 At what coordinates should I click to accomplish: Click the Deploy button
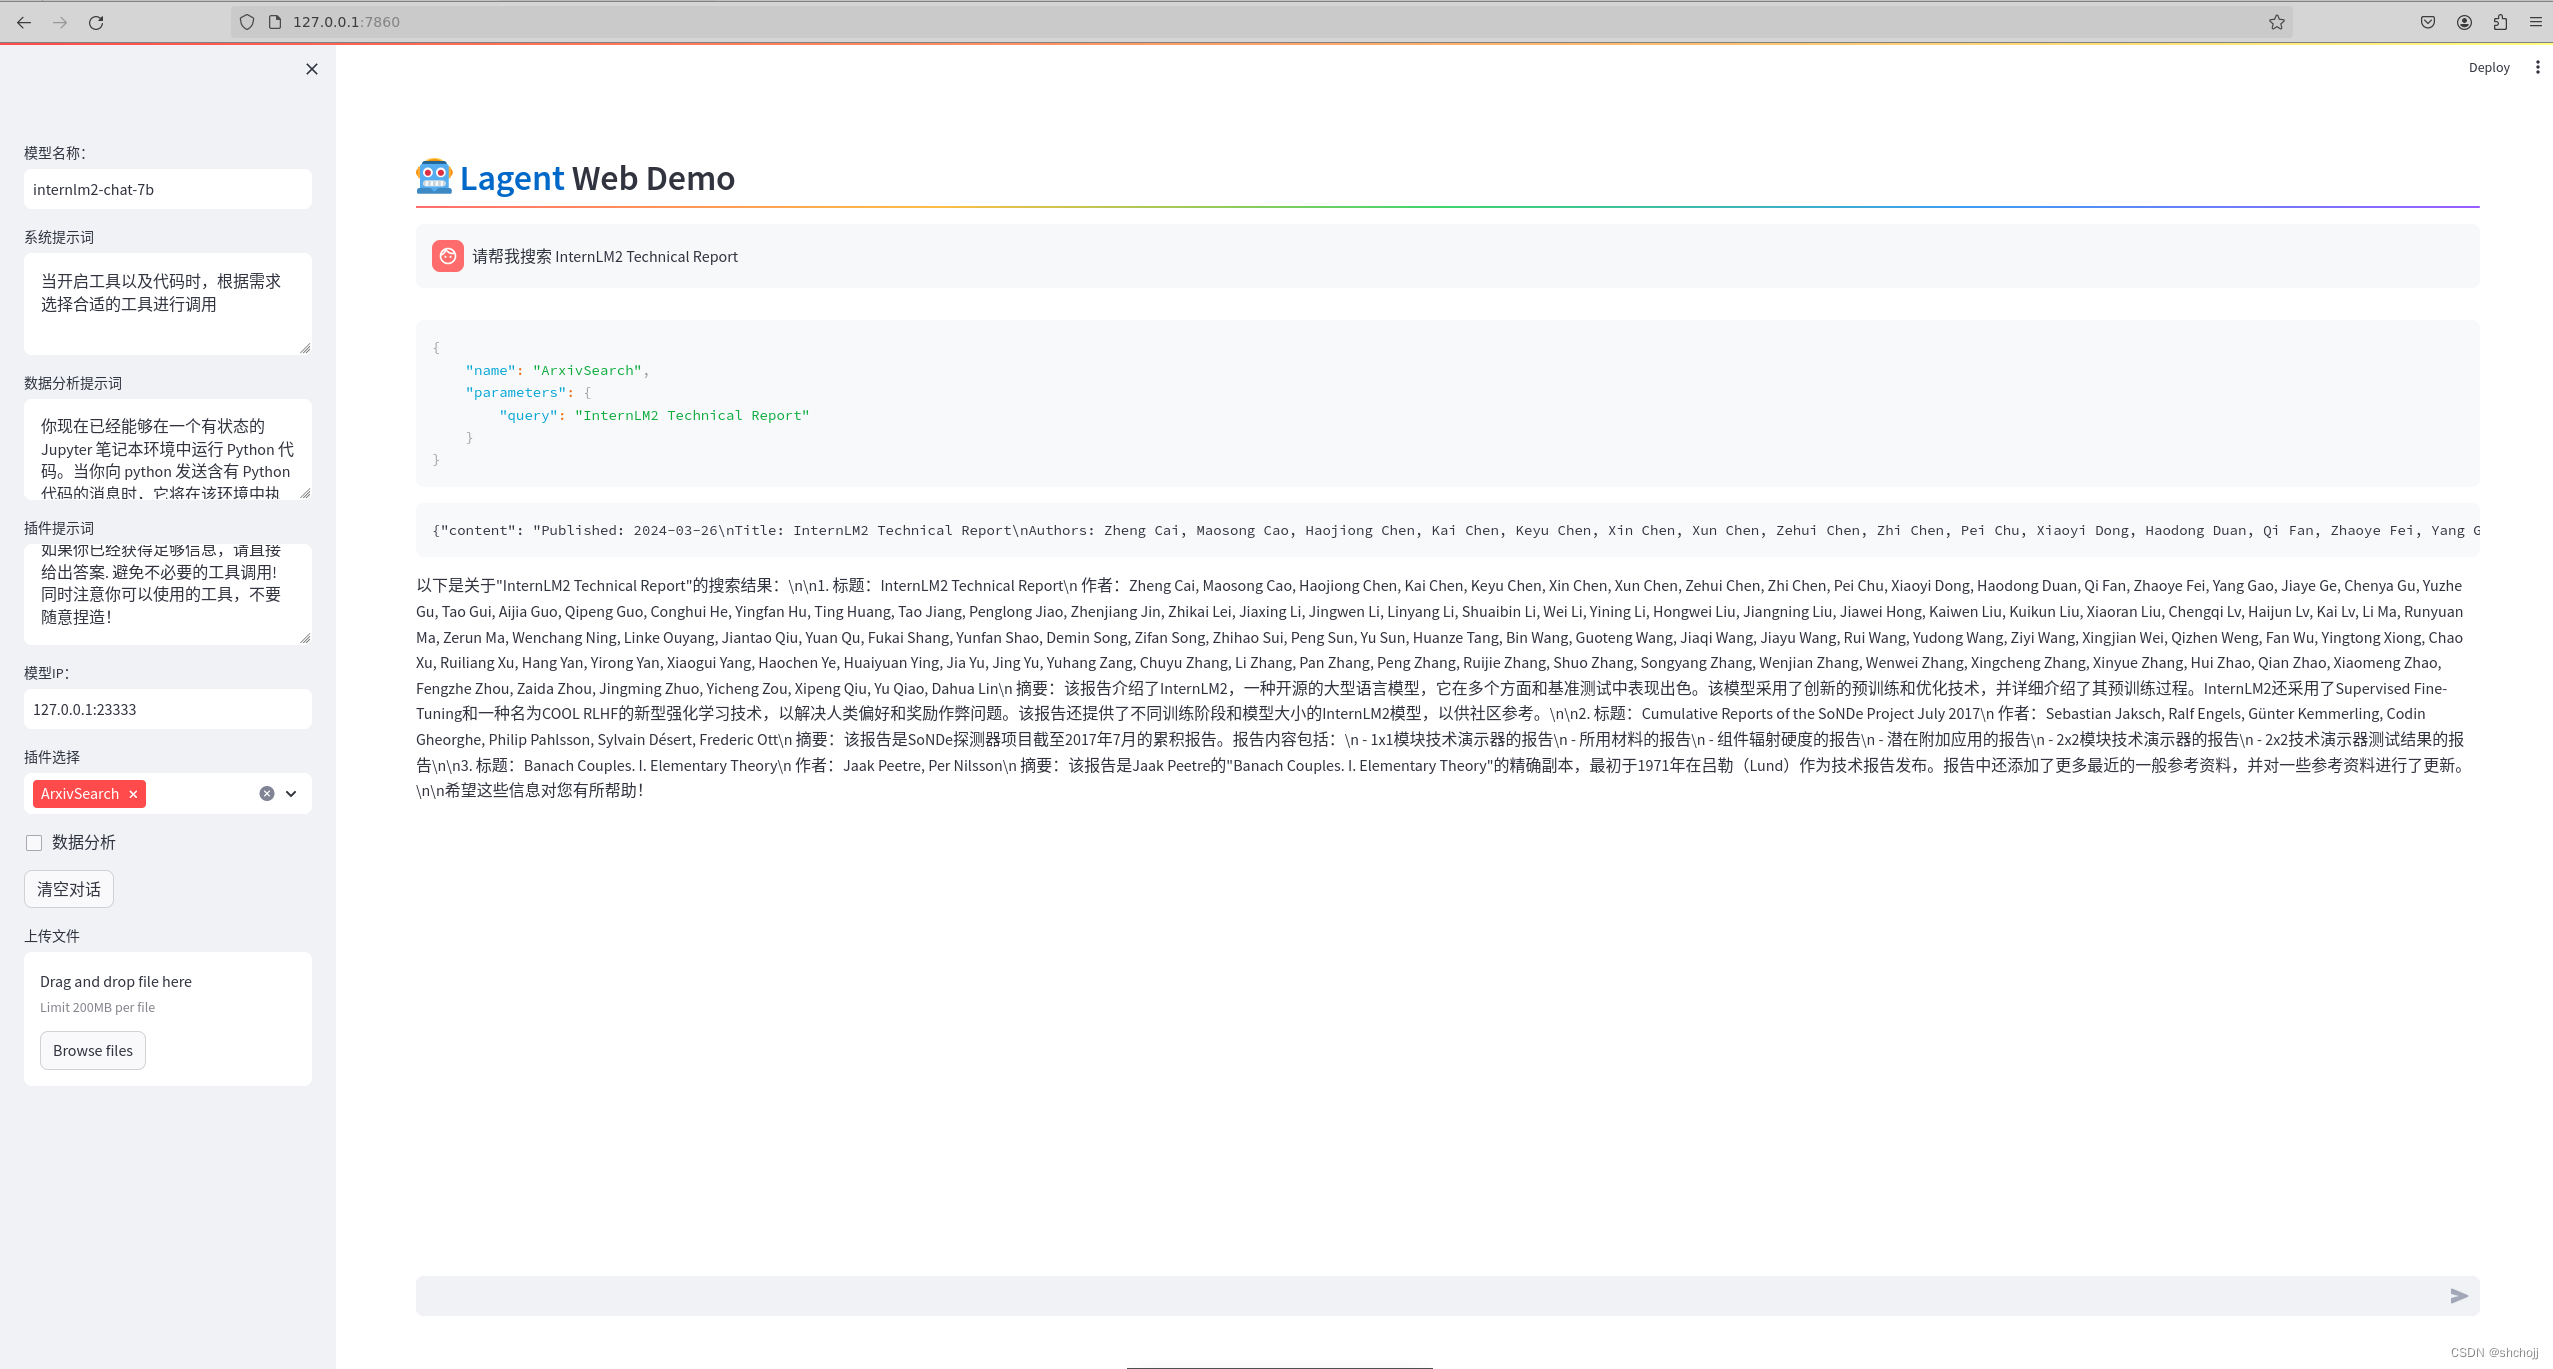click(x=2488, y=67)
